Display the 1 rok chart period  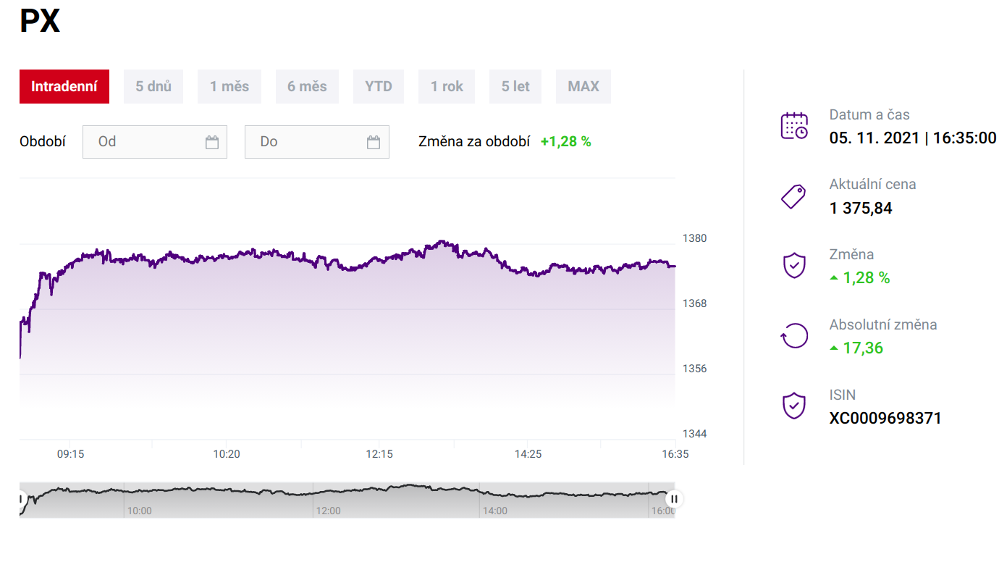[x=447, y=86]
